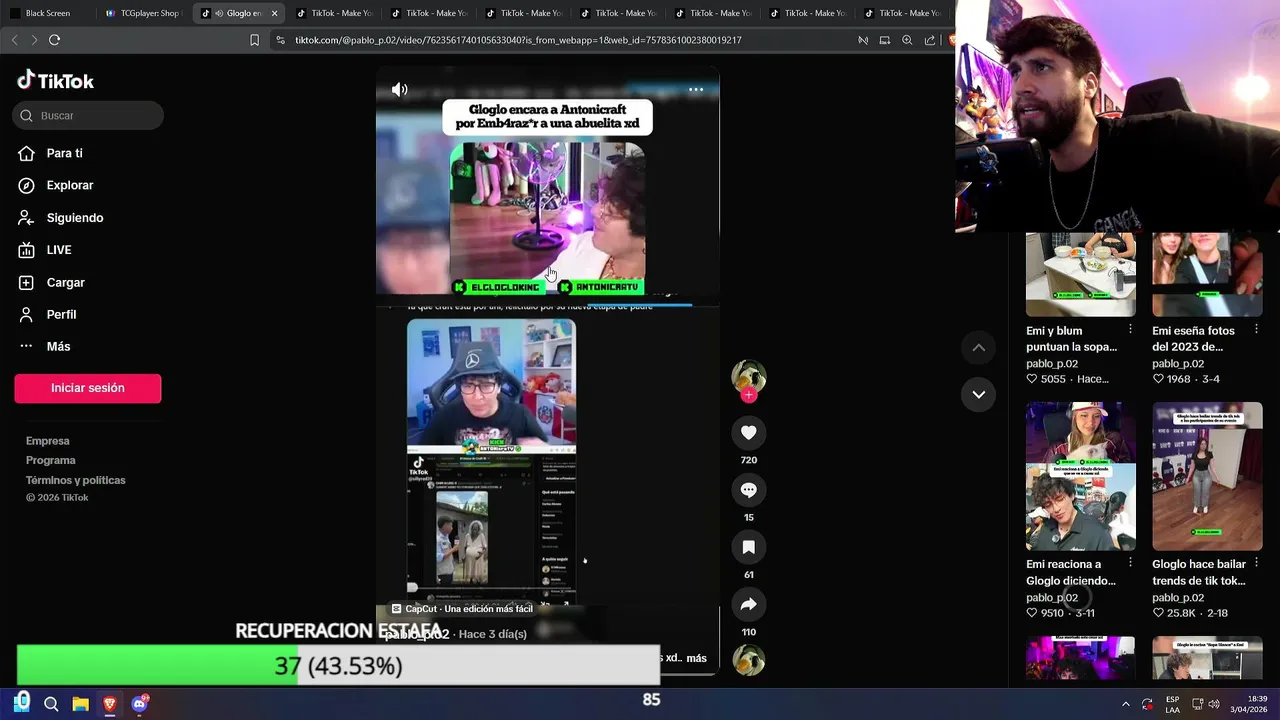
Task: Open the video's three-dot options menu
Action: coord(696,90)
